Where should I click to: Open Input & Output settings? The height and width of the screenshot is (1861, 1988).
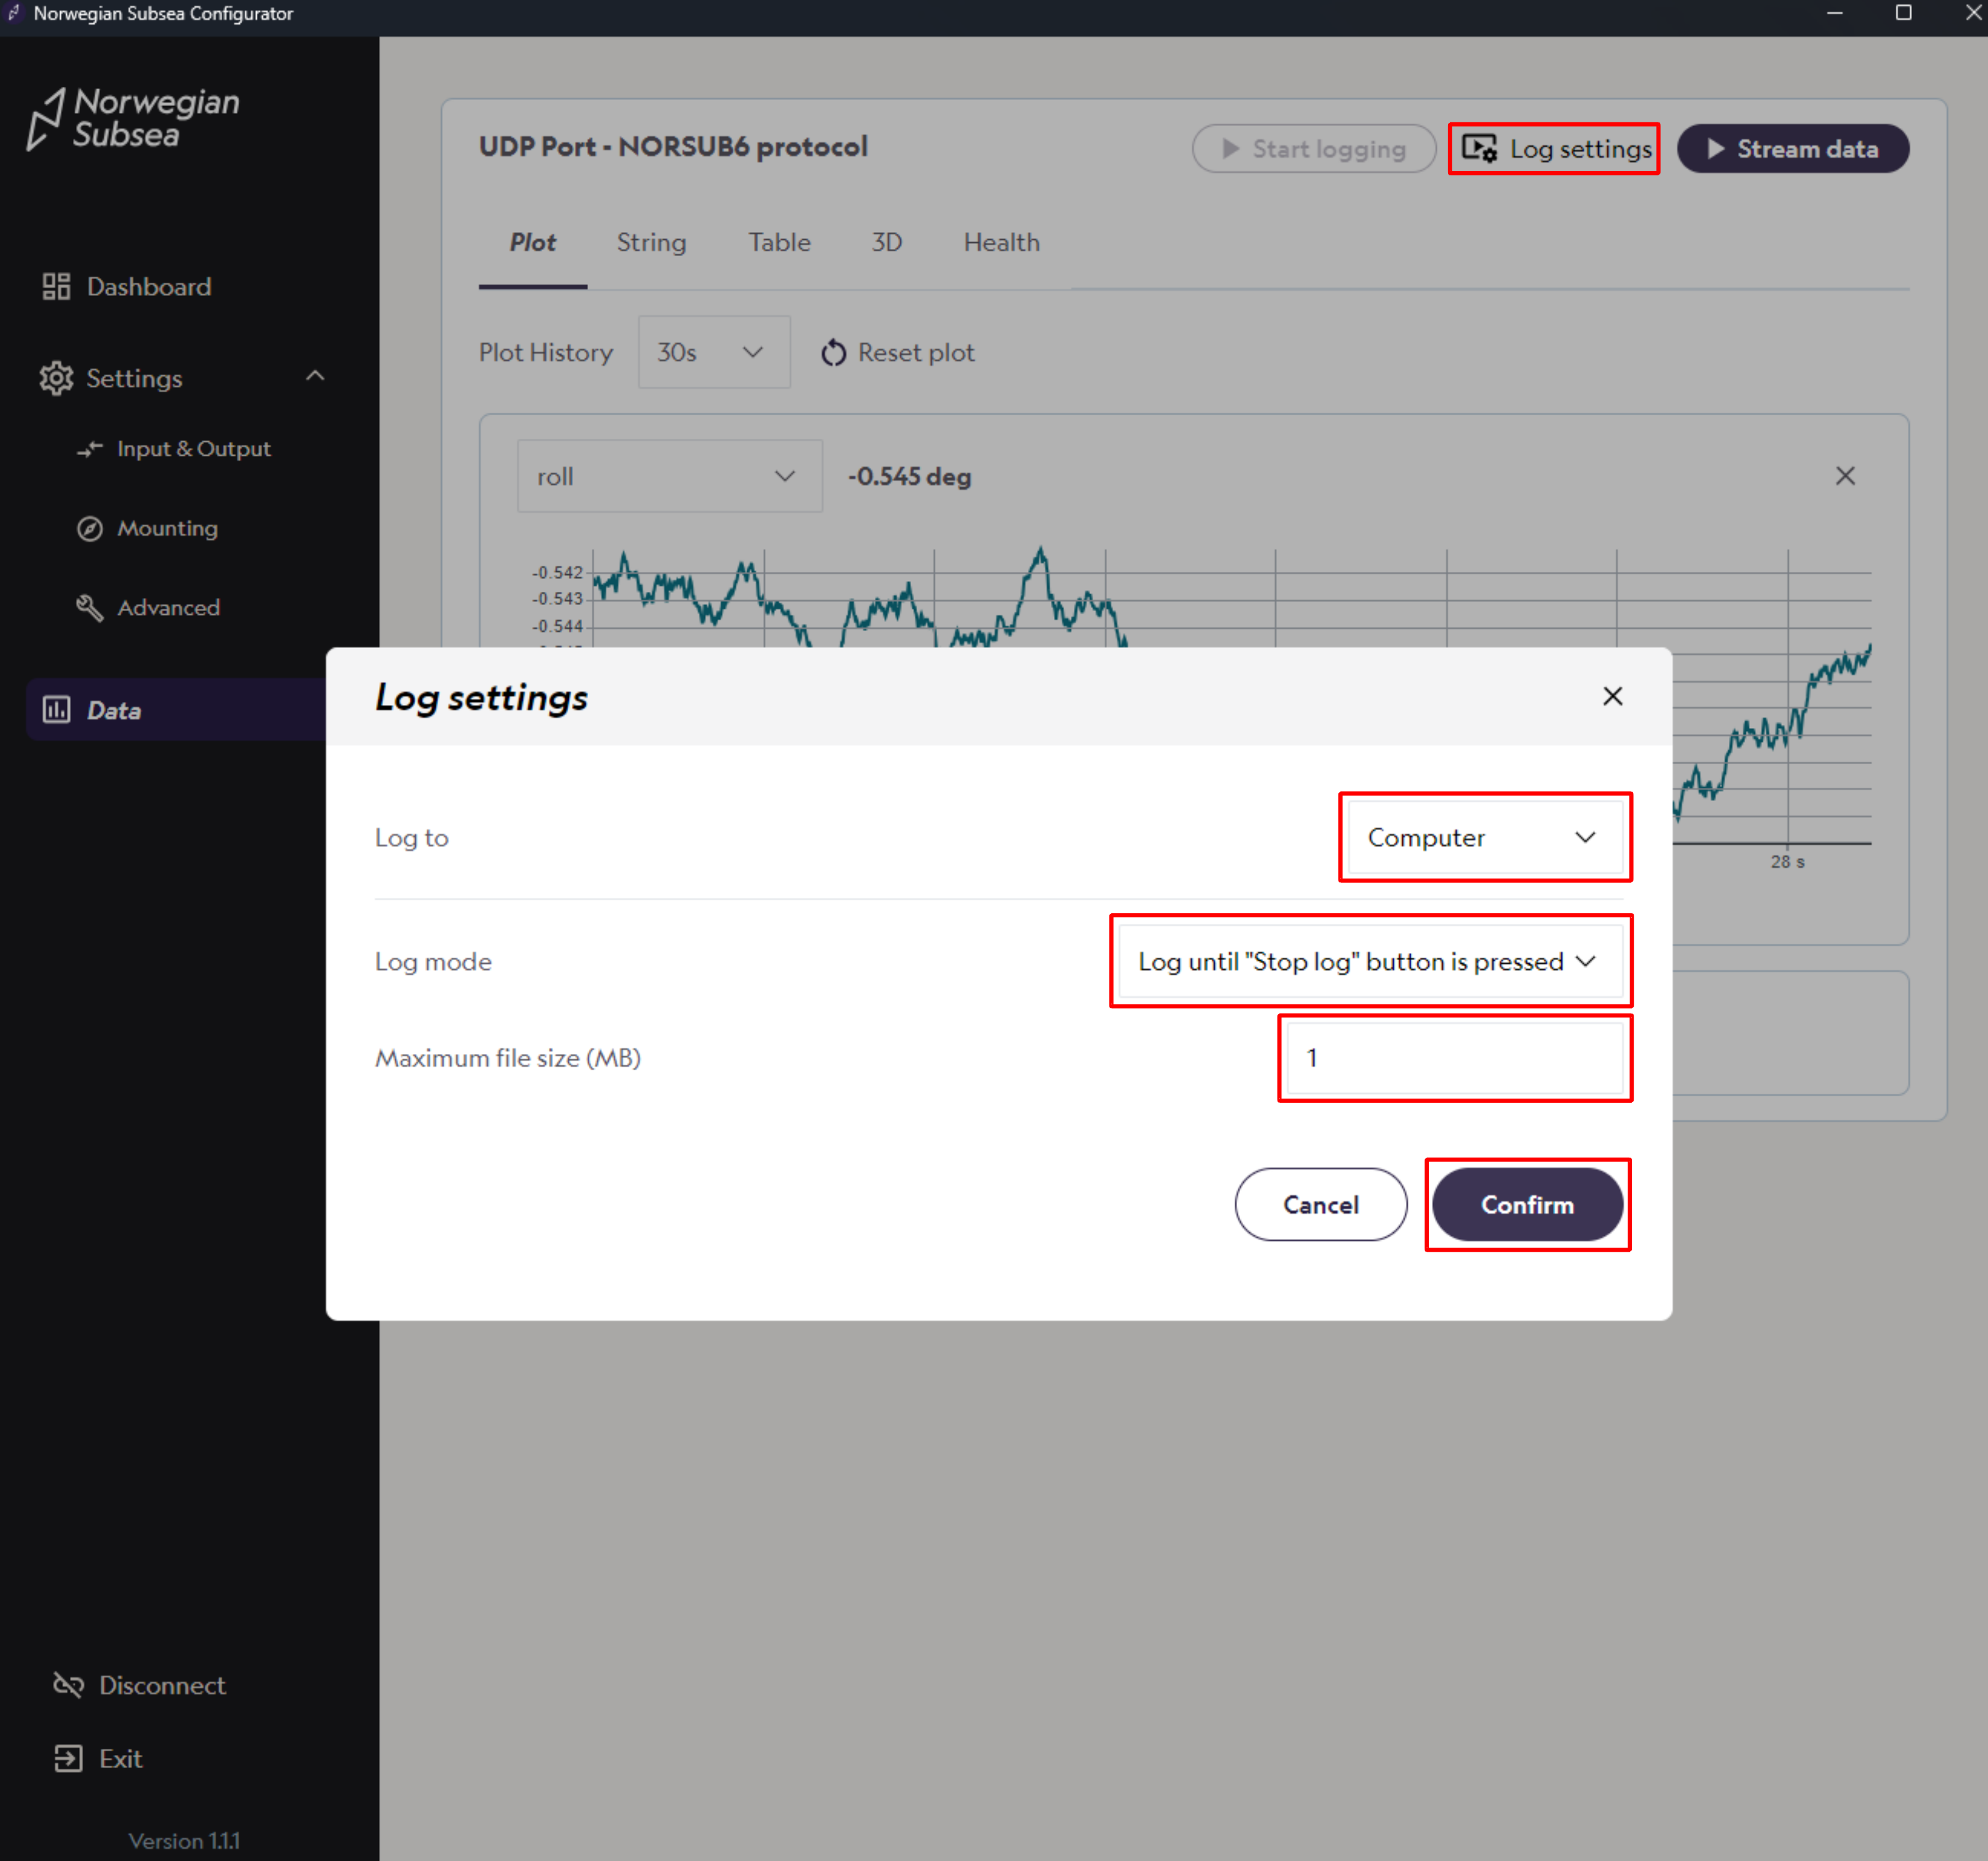pos(91,449)
